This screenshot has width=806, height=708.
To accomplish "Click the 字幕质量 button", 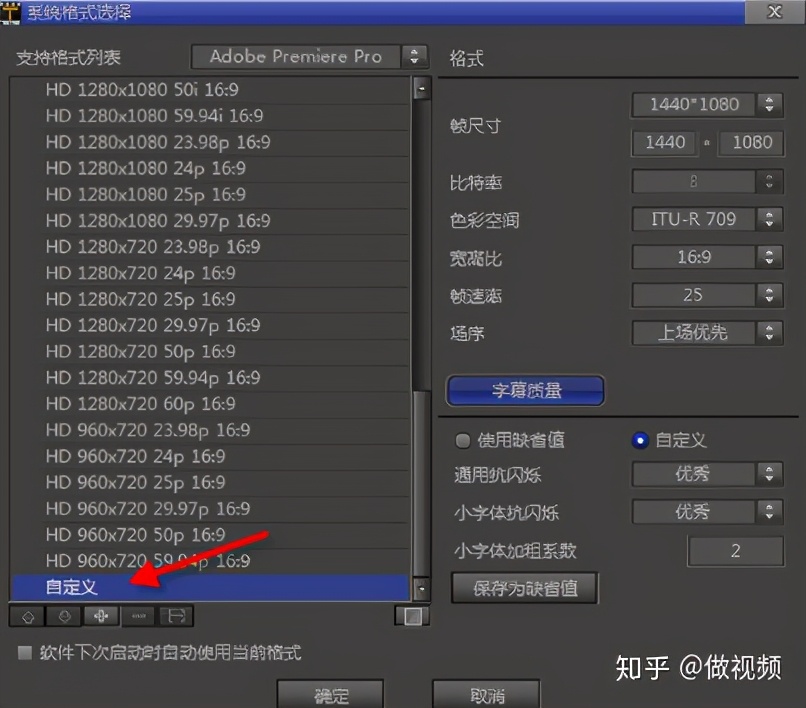I will pos(527,391).
